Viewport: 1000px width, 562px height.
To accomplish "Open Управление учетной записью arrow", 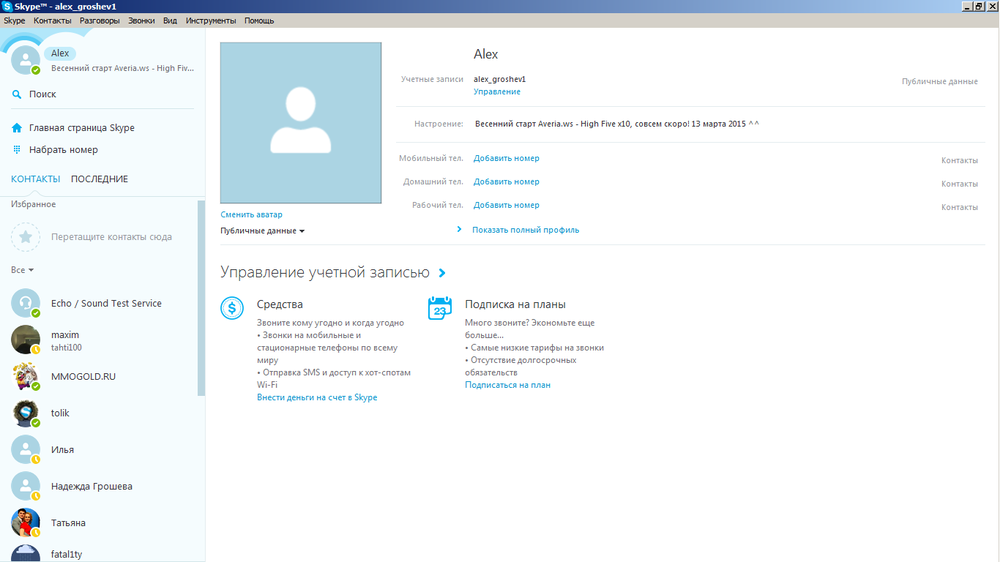I will [442, 272].
